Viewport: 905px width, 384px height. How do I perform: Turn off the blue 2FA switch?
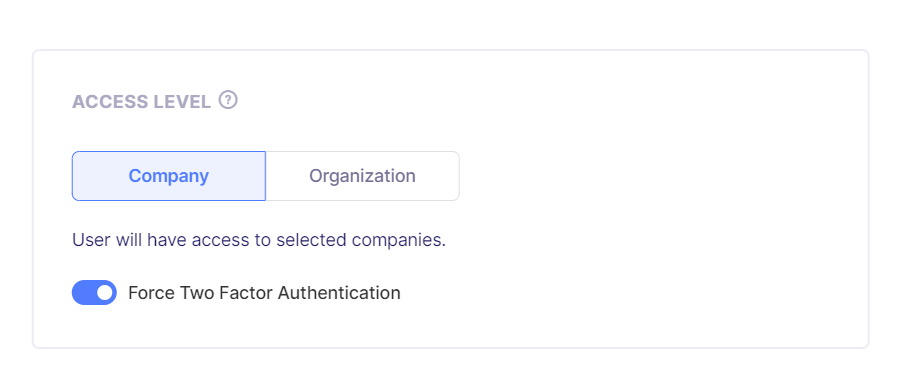coord(94,293)
